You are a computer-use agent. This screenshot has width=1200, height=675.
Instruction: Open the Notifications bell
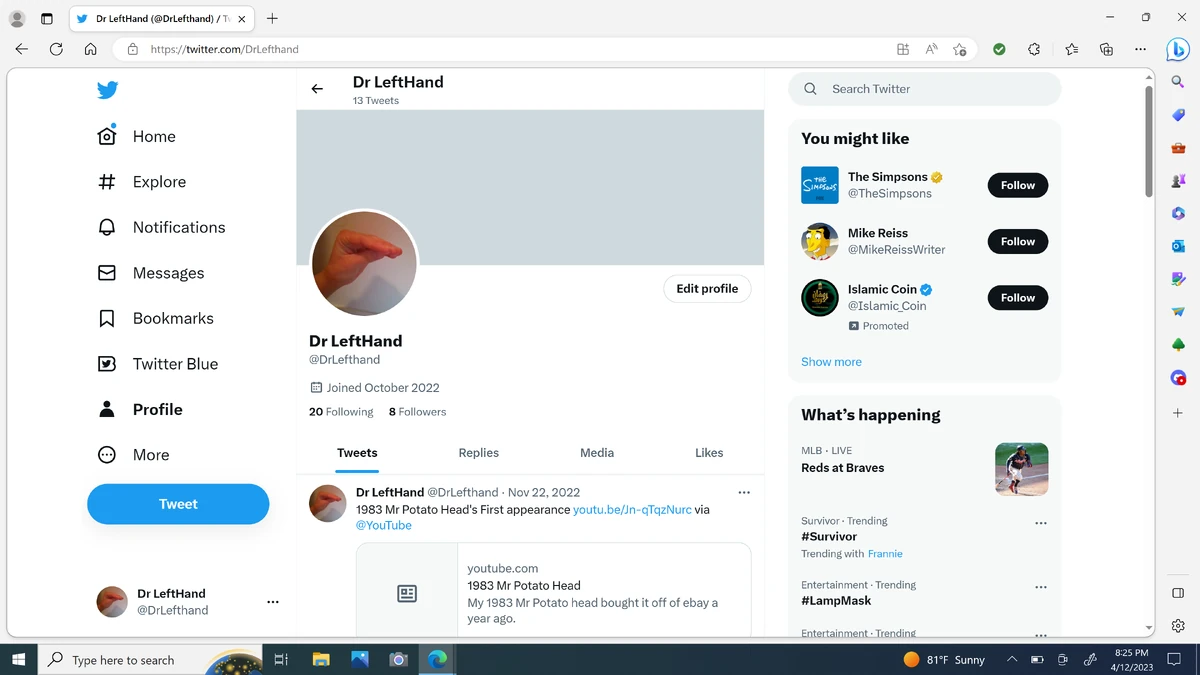(x=107, y=227)
